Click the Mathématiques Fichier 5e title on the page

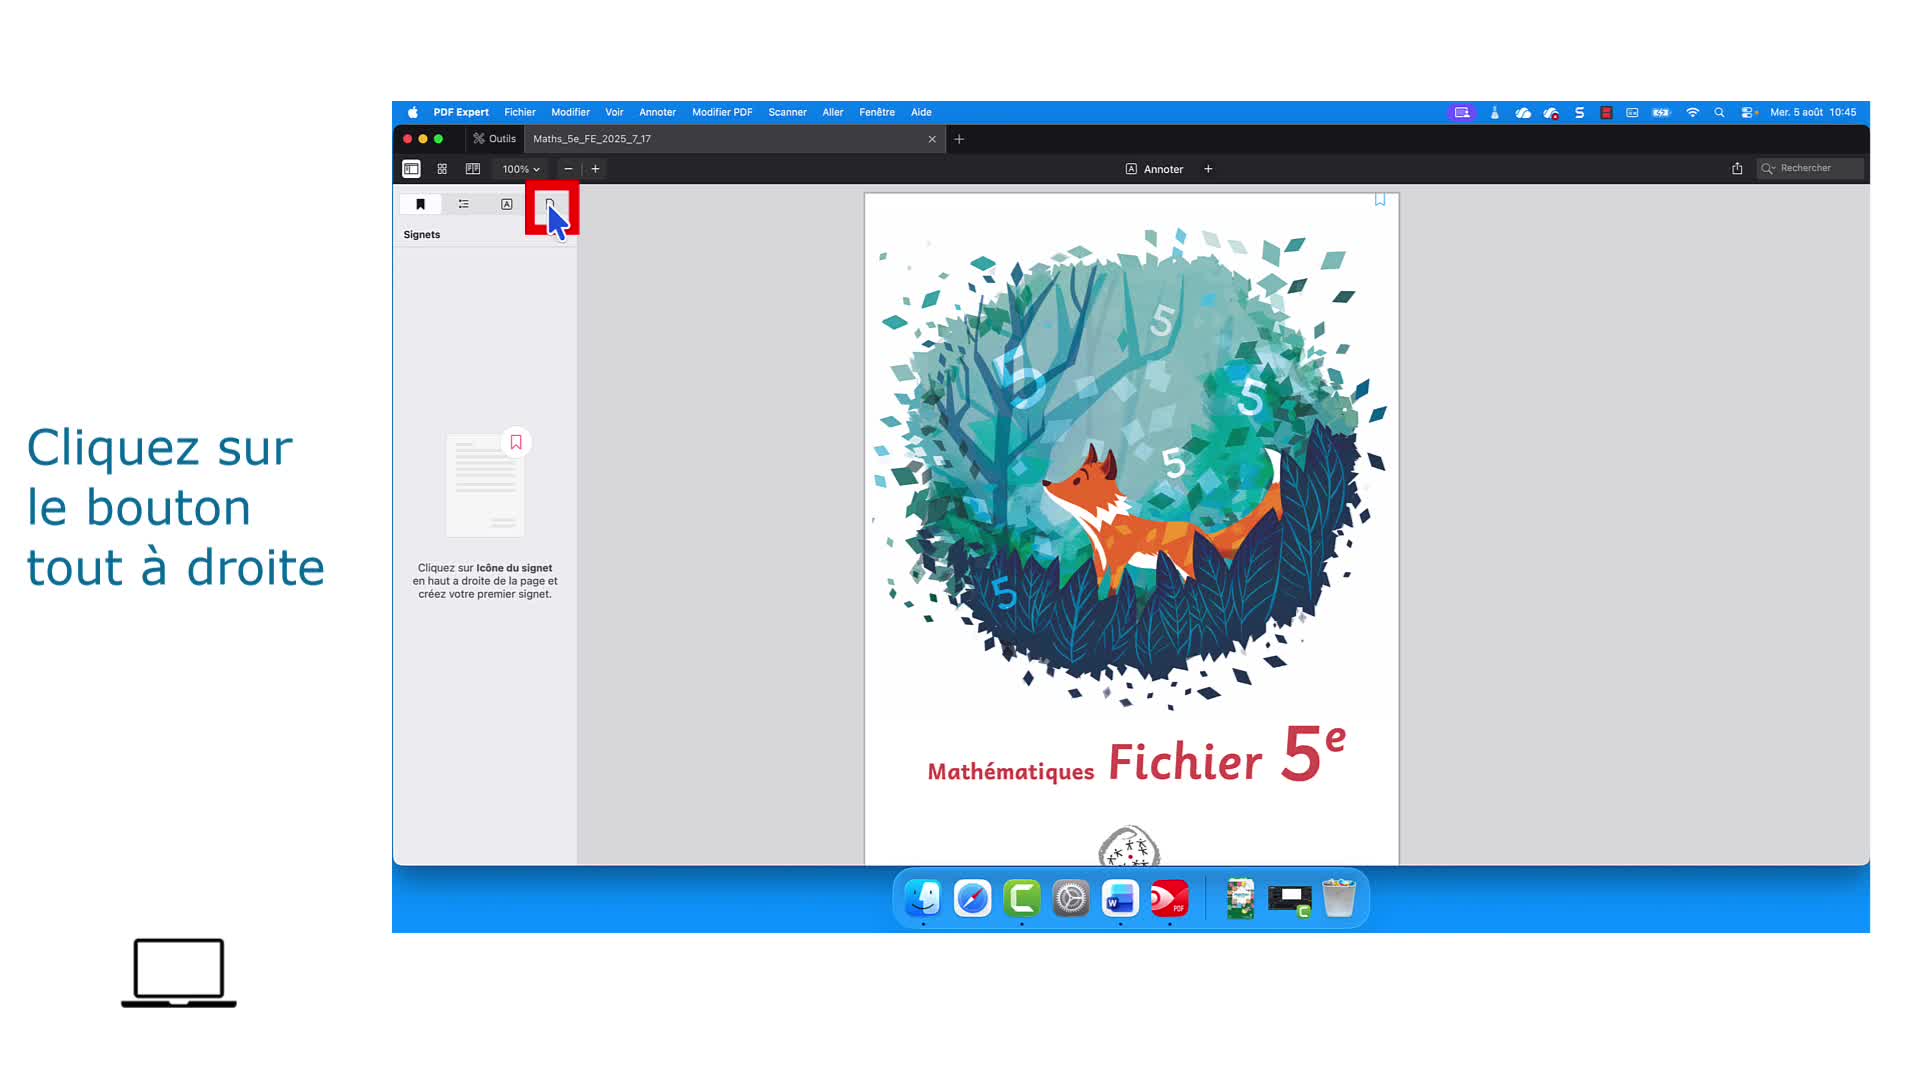pos(1137,757)
